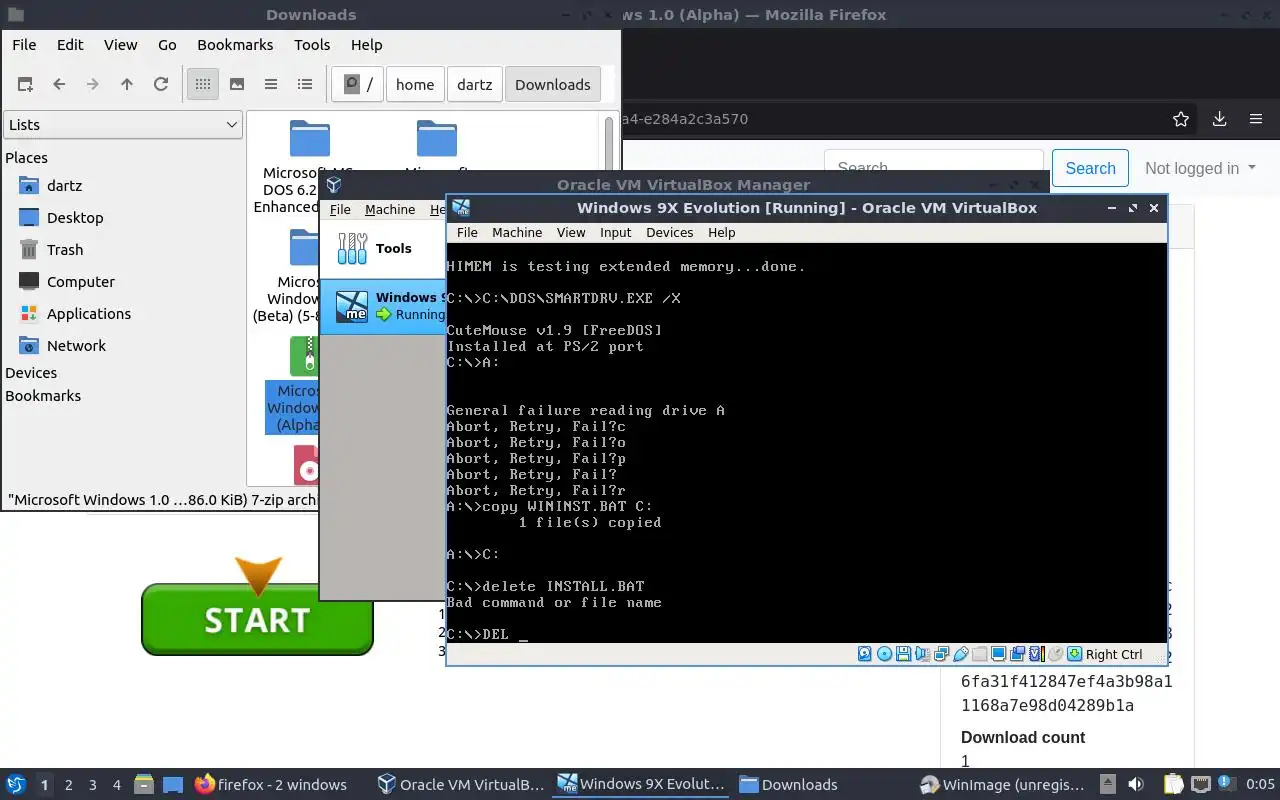This screenshot has width=1280, height=800.
Task: Click the root path button in file manager
Action: pos(358,85)
